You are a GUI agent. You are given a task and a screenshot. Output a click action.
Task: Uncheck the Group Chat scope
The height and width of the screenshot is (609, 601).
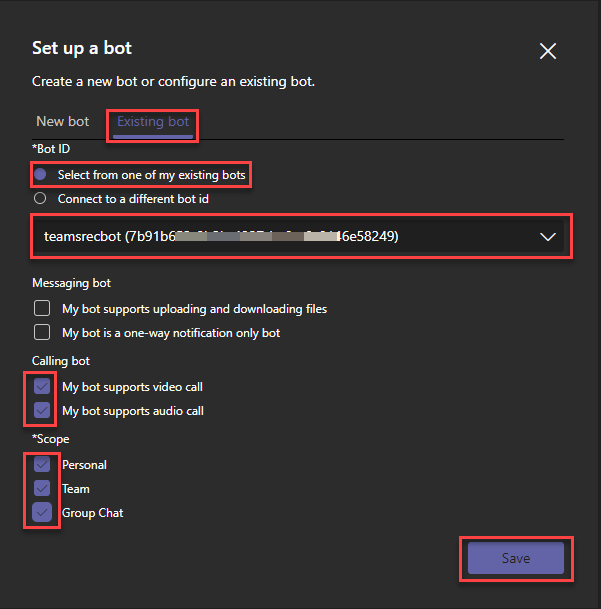[42, 512]
